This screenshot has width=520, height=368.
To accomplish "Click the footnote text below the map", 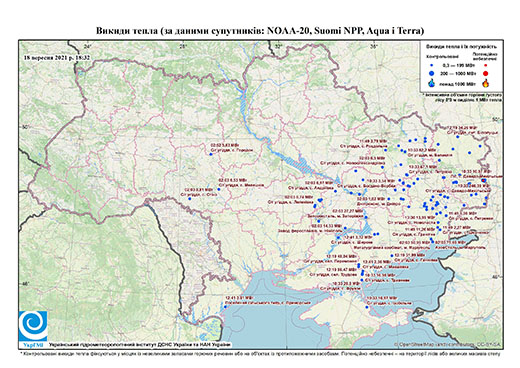I will pos(260,353).
